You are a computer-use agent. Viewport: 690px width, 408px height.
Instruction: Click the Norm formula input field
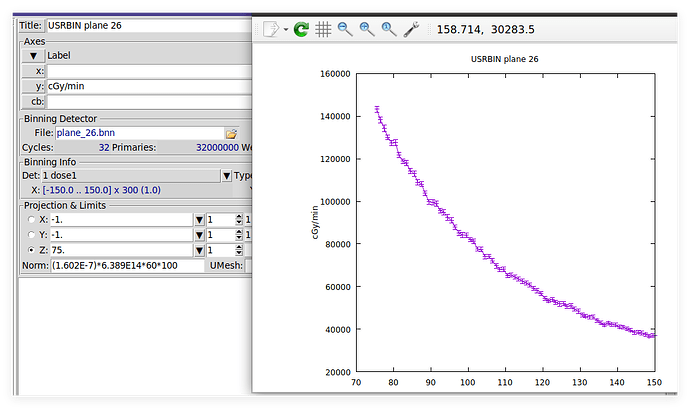click(128, 266)
